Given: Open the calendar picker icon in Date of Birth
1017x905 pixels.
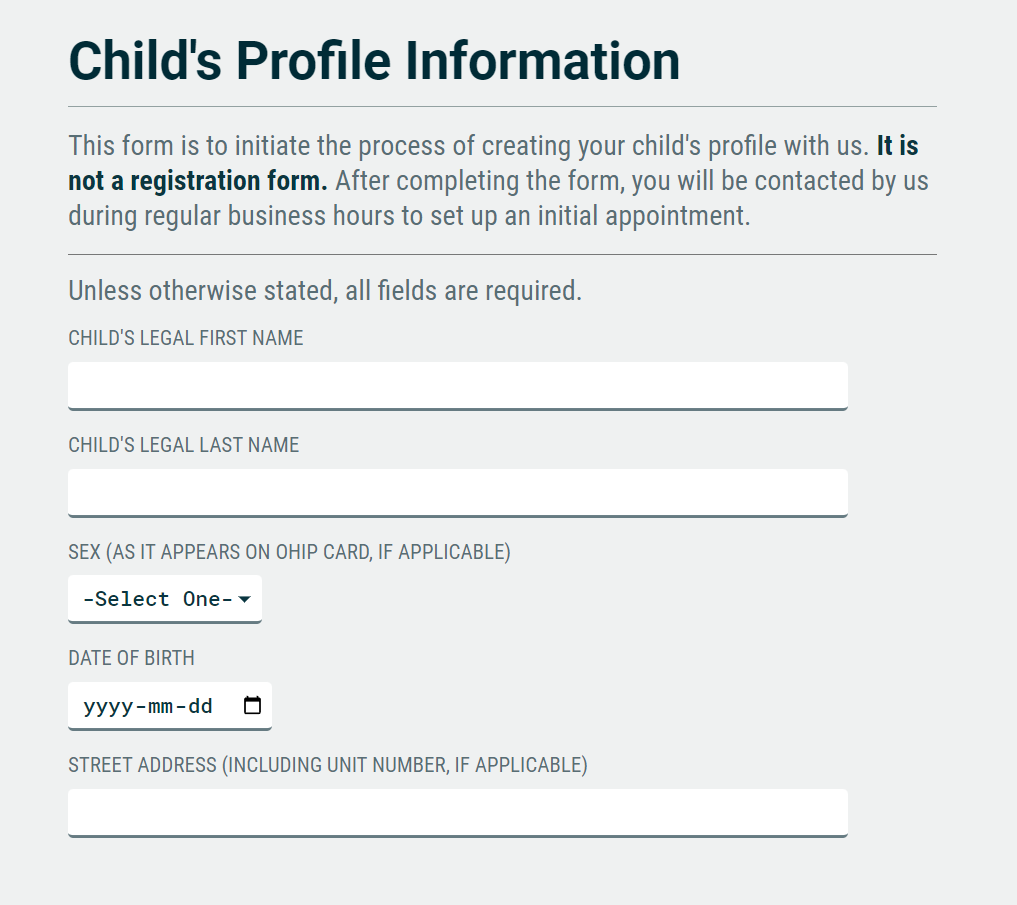Looking at the screenshot, I should point(252,705).
